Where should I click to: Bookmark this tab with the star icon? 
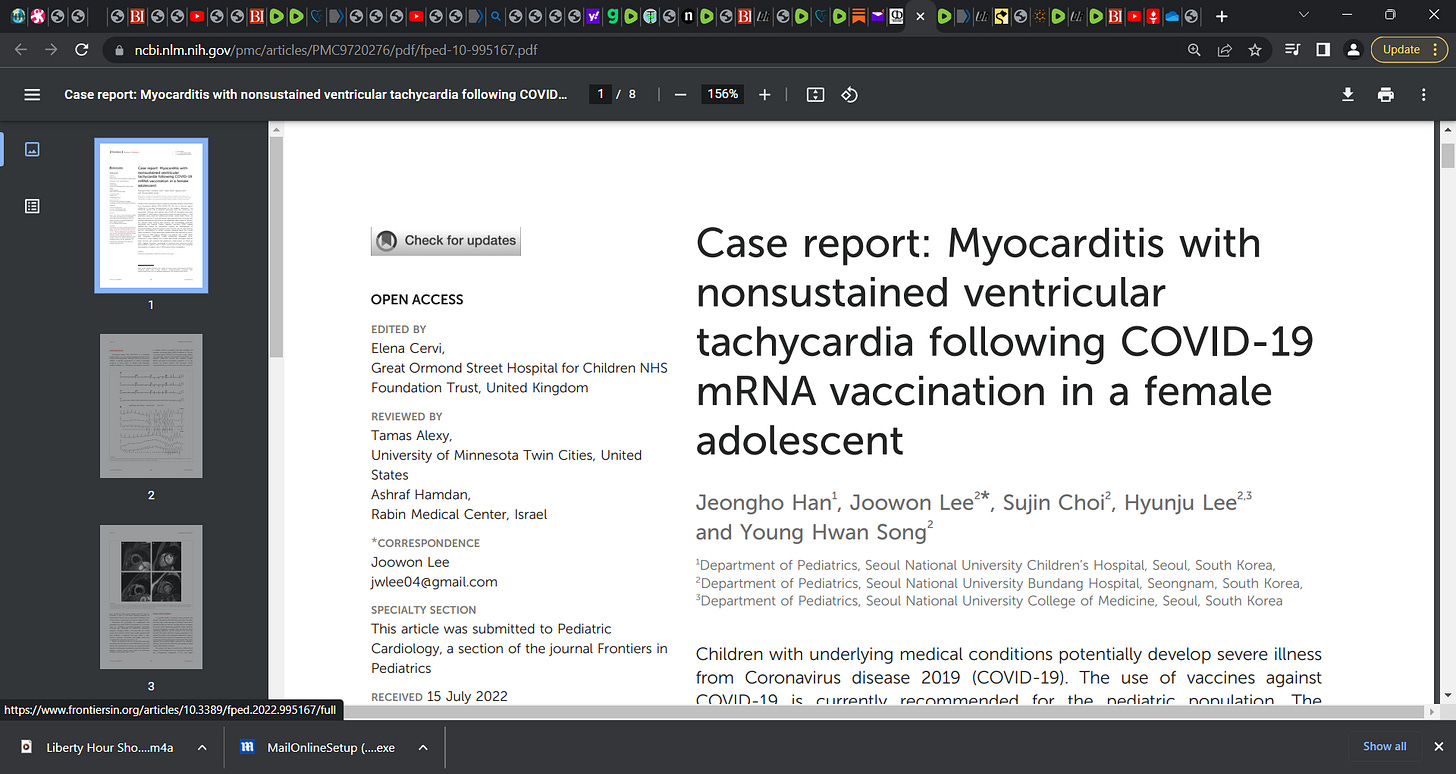1255,50
